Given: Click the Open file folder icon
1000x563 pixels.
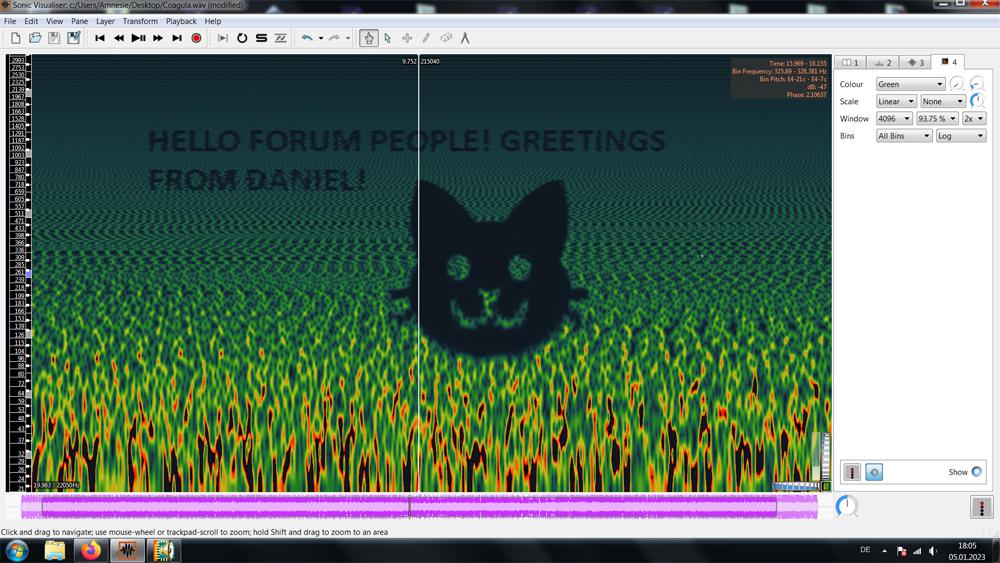Looking at the screenshot, I should [x=35, y=38].
